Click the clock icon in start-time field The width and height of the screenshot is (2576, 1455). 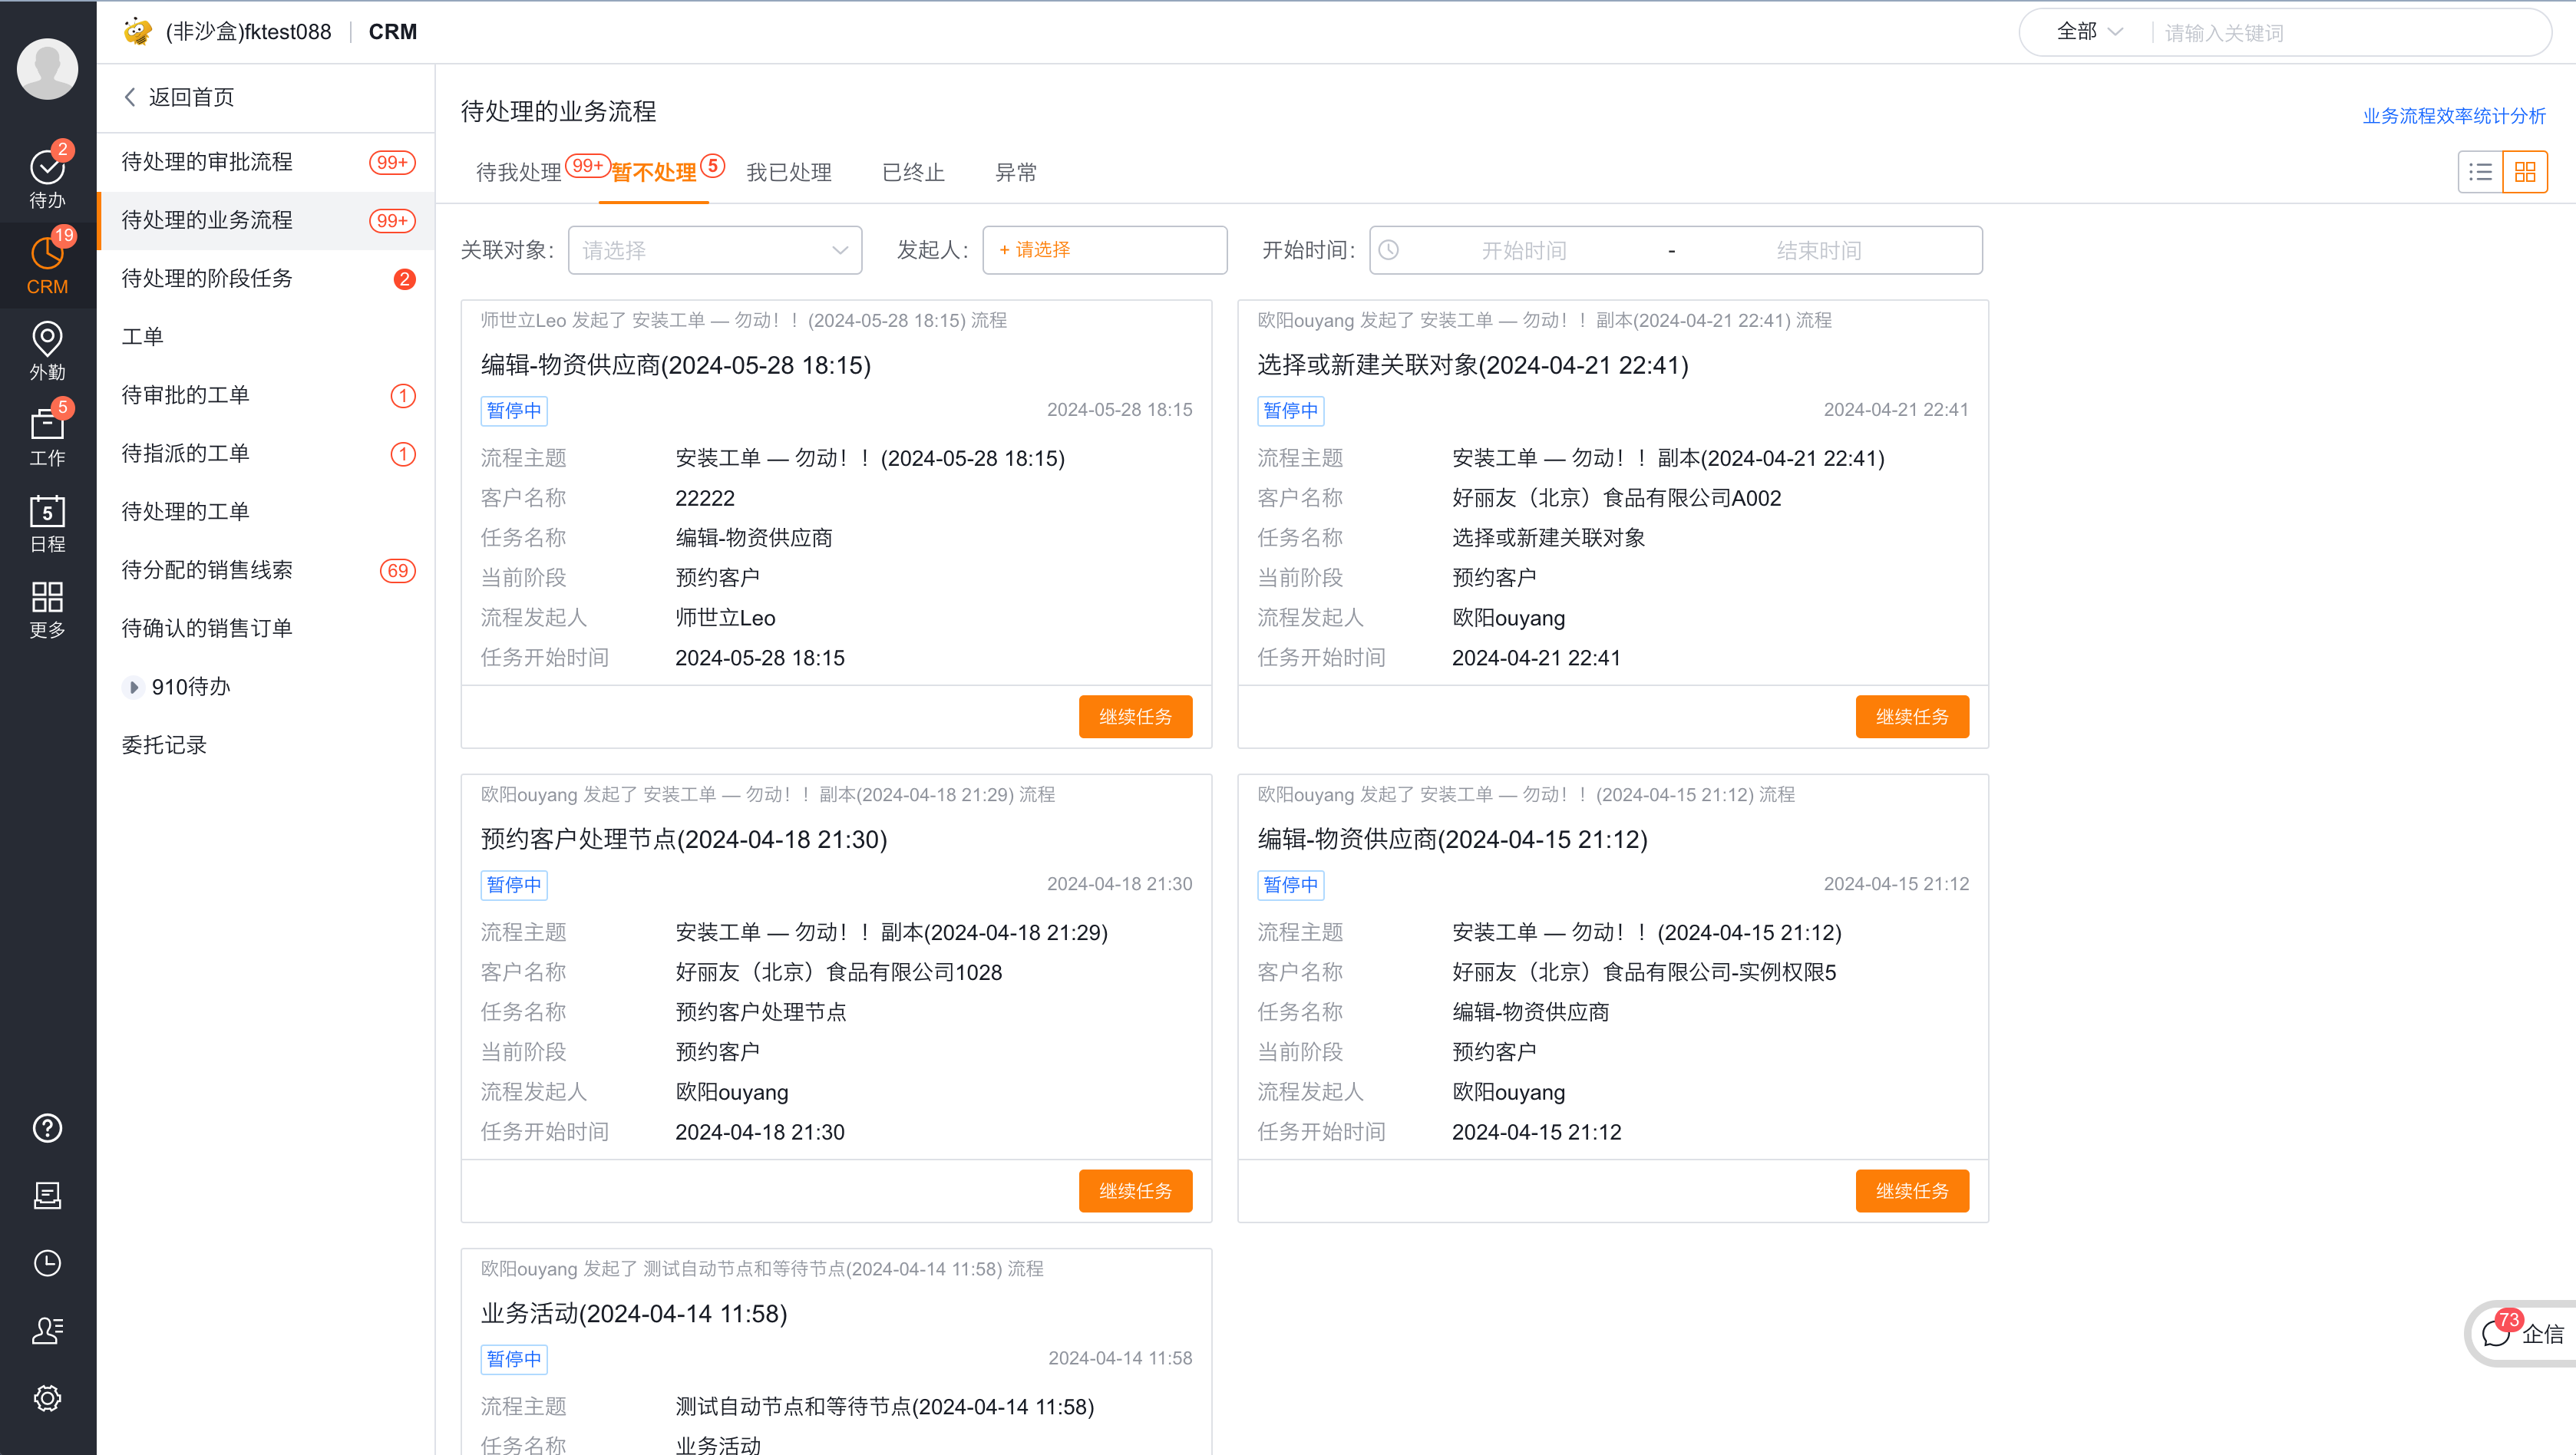1389,250
